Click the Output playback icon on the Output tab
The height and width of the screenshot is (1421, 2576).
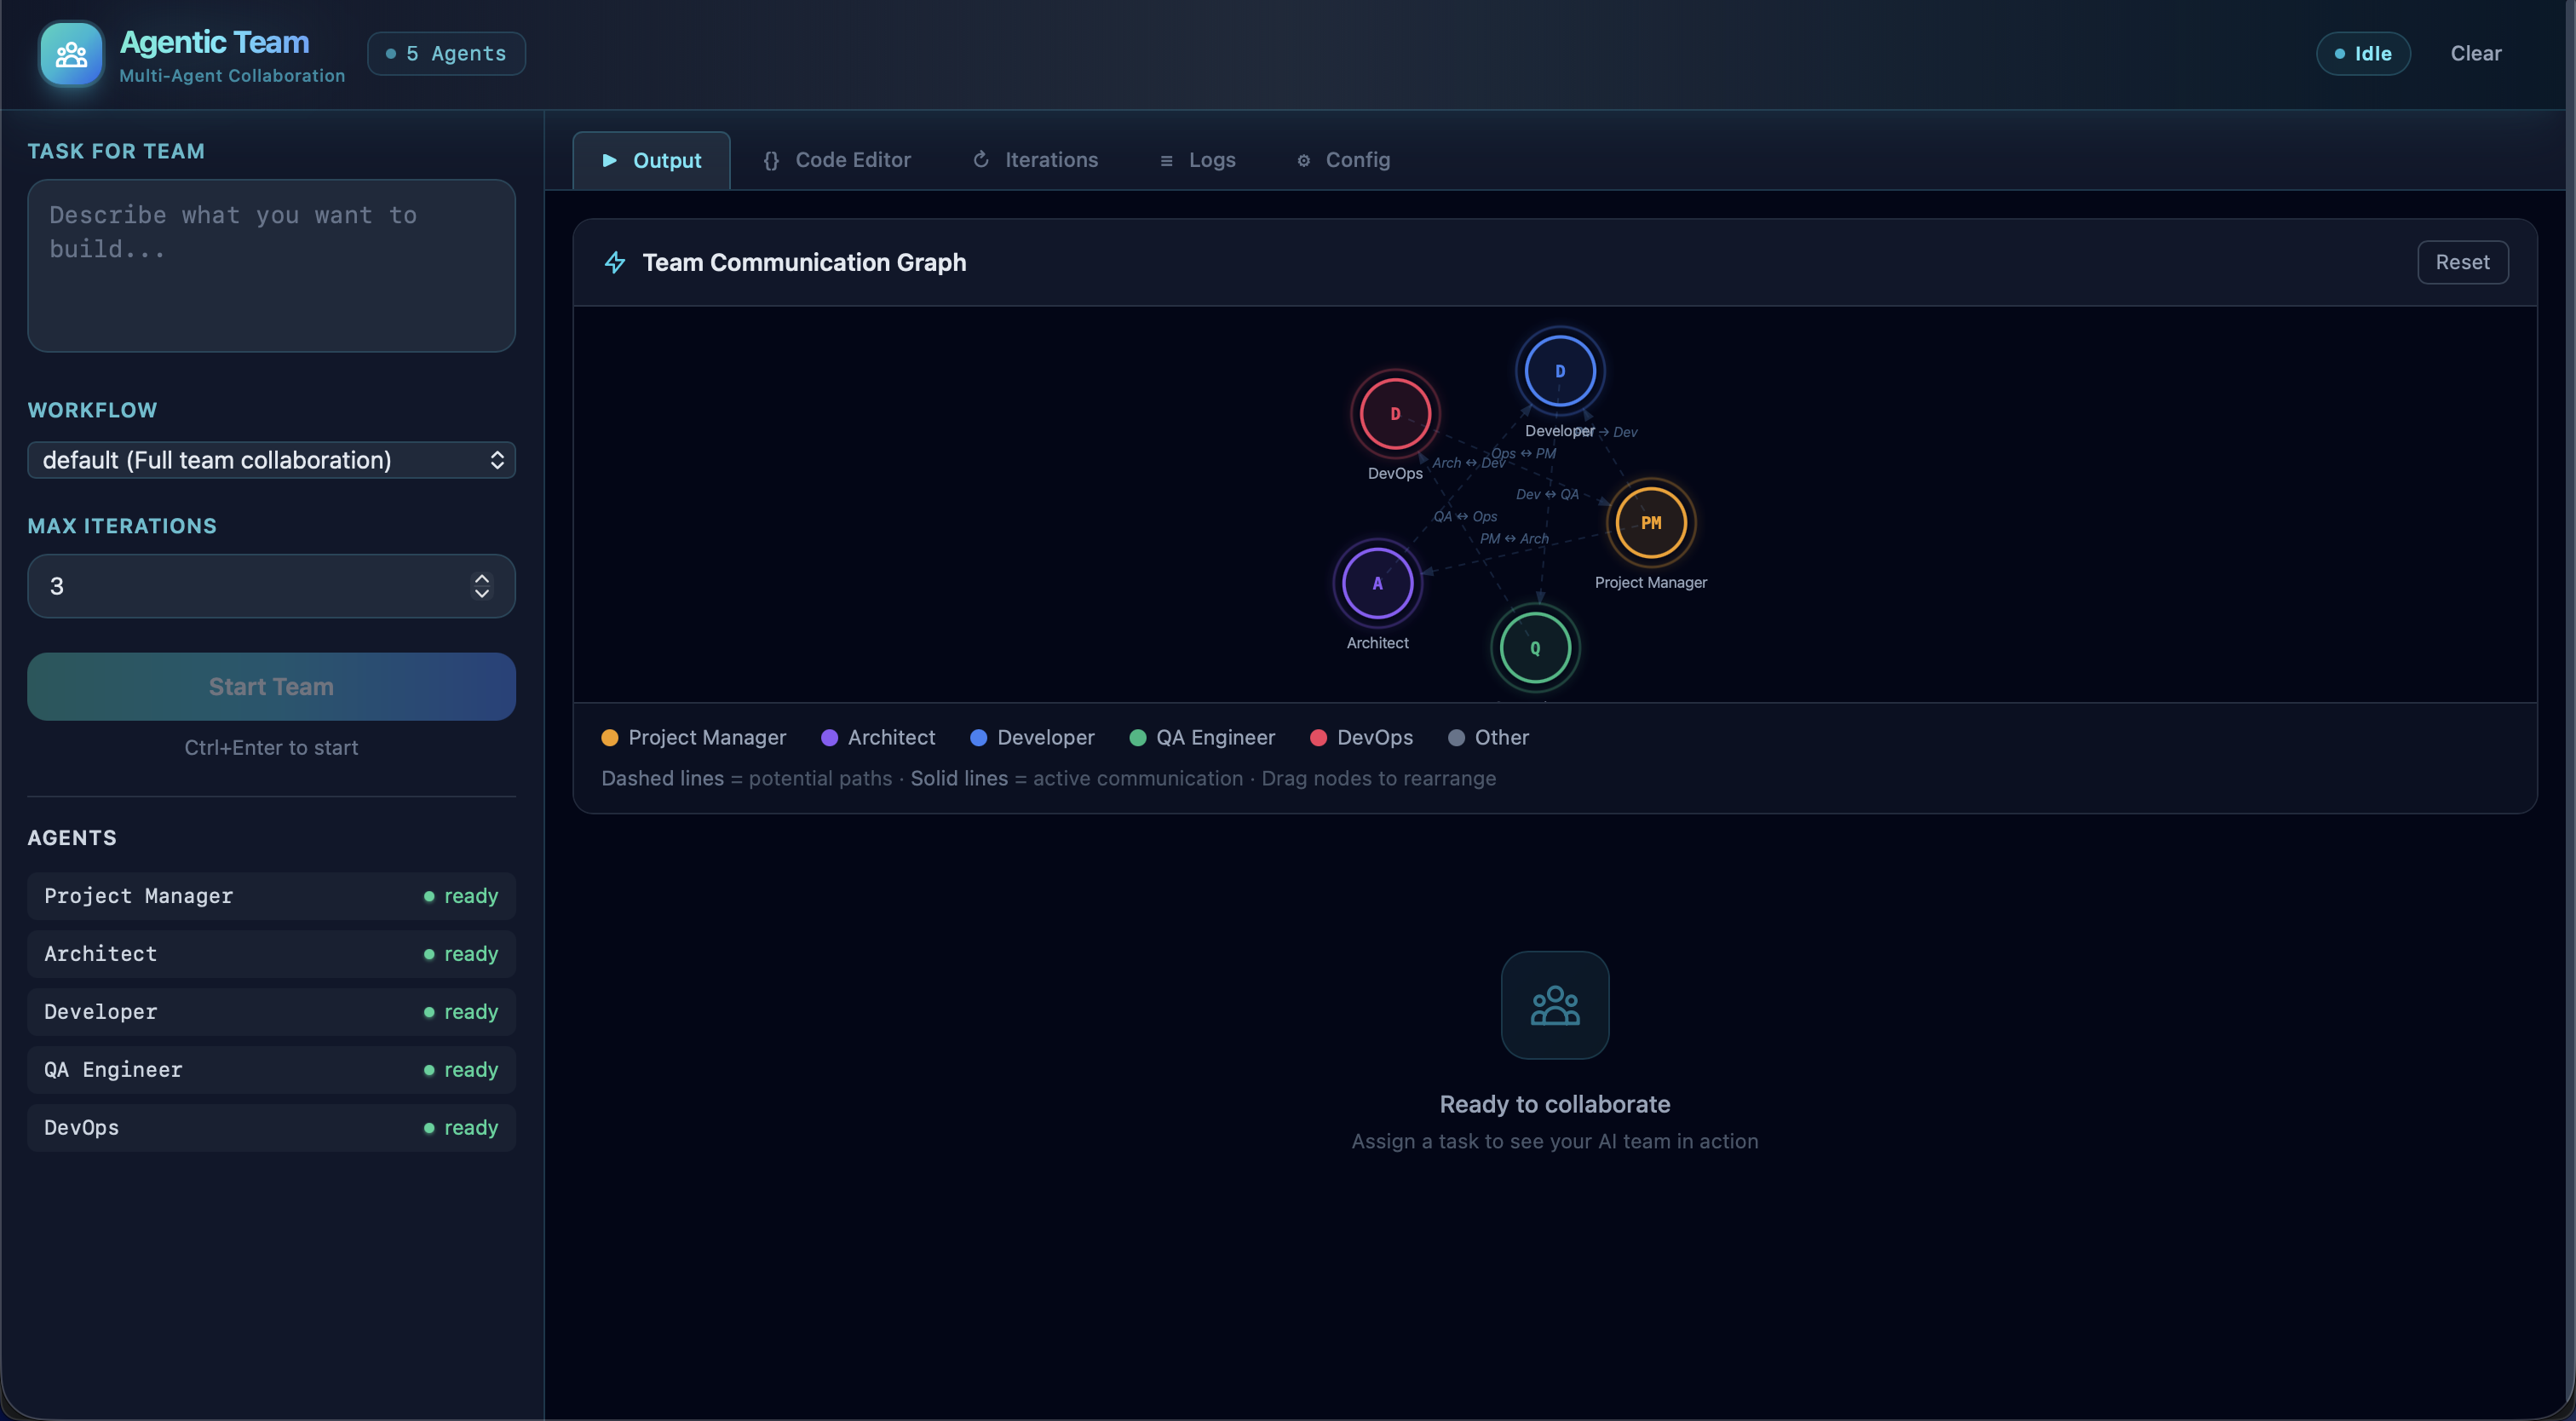point(612,160)
